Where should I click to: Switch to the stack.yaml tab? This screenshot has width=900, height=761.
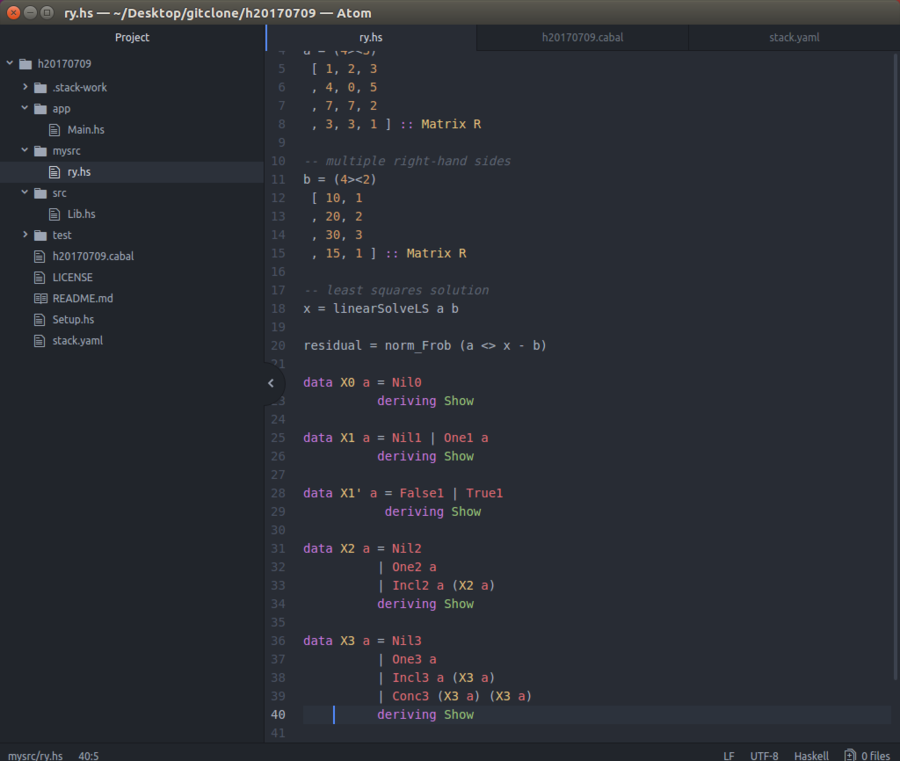[794, 37]
